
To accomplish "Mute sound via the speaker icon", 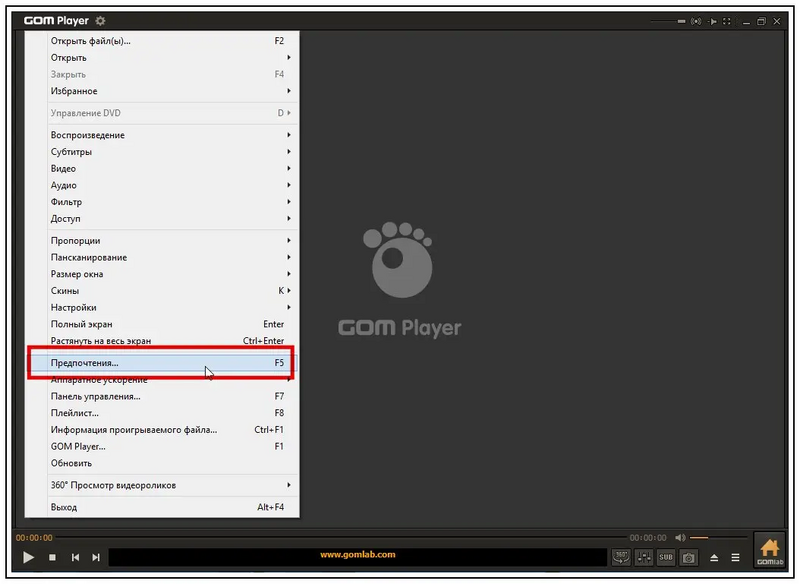I will [x=680, y=538].
